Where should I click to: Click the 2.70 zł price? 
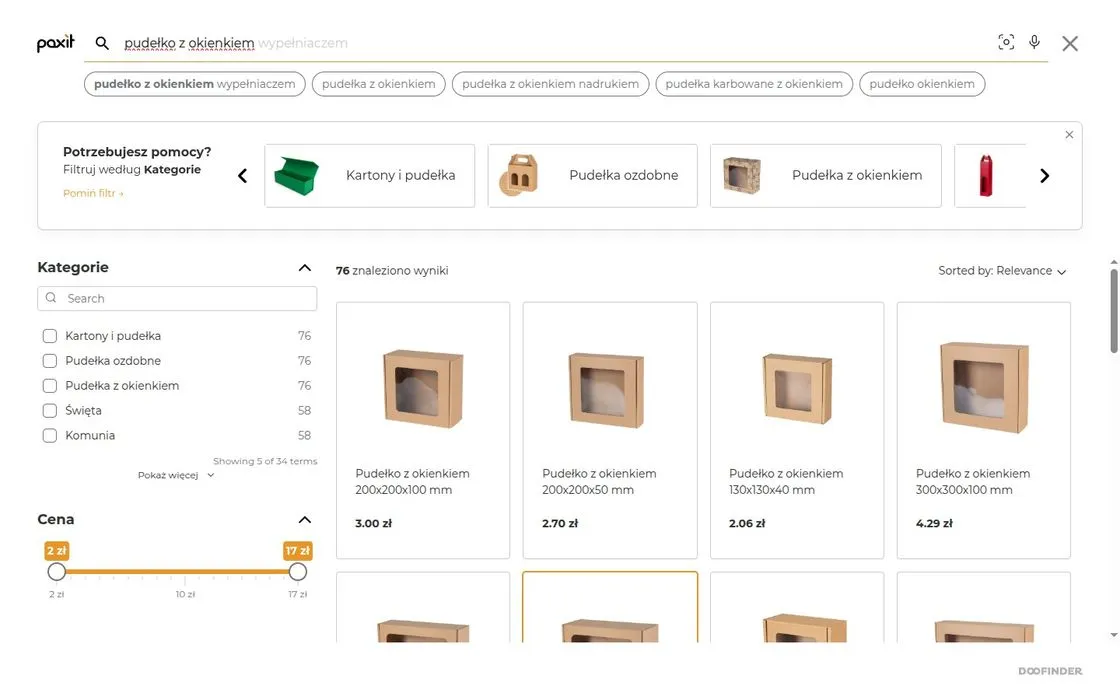560,524
